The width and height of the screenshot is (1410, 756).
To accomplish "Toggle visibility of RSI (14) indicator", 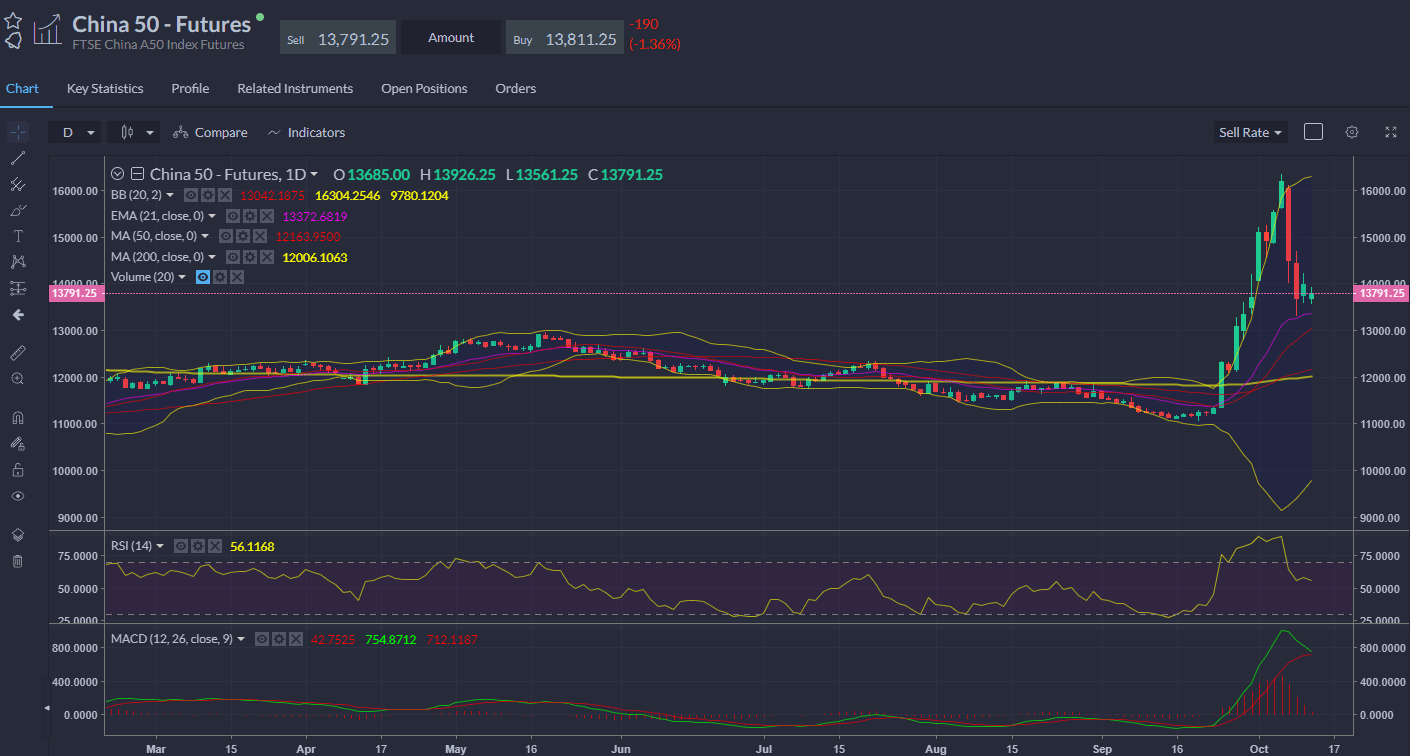I will tap(181, 546).
